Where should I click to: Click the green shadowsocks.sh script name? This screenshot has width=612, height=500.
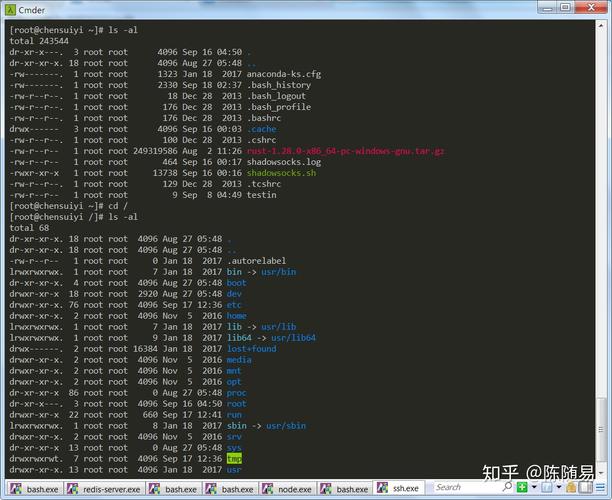click(281, 173)
